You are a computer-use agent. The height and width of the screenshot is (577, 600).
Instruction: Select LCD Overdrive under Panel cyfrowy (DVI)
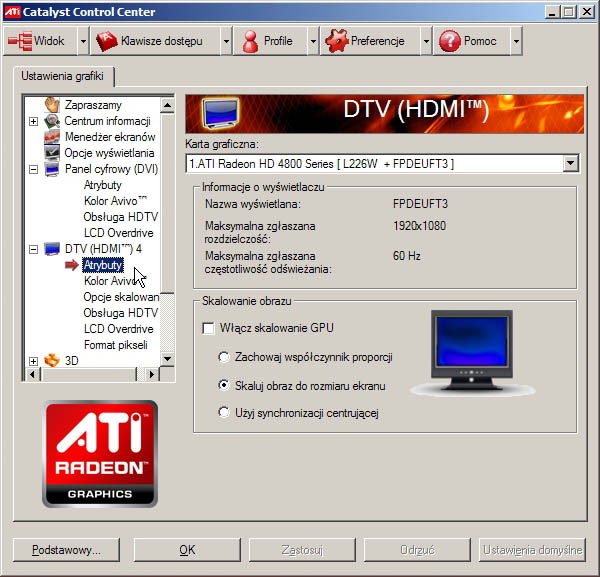tap(119, 233)
